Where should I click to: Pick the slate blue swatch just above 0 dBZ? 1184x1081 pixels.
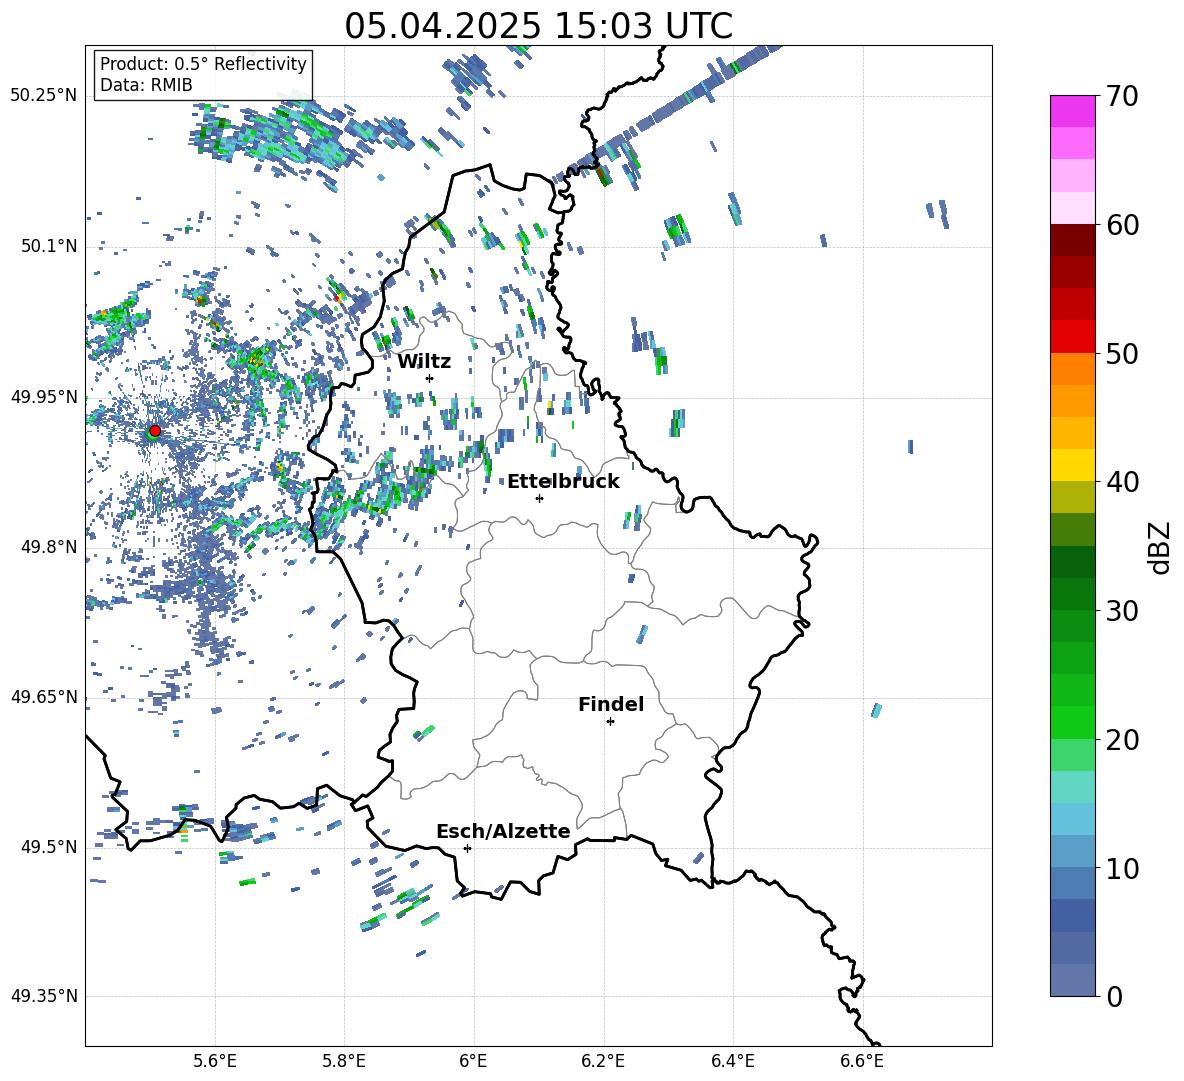(x=1073, y=980)
